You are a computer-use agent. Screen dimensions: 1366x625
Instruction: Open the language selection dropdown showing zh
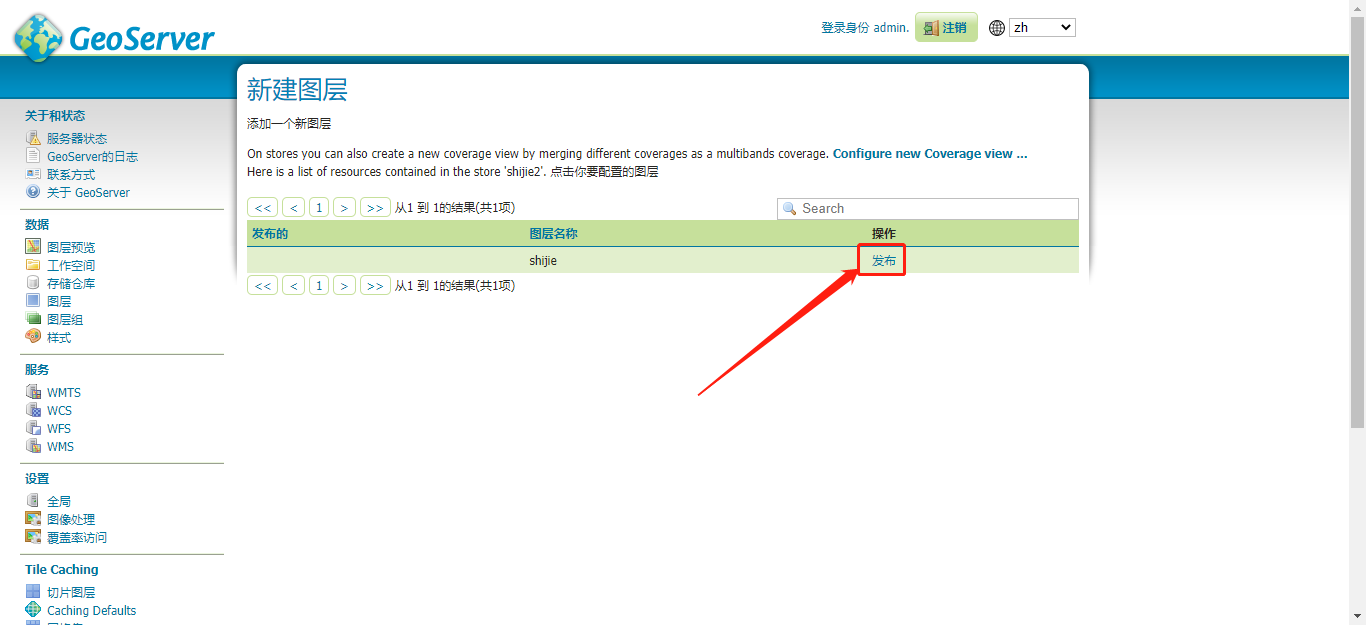pyautogui.click(x=1042, y=26)
